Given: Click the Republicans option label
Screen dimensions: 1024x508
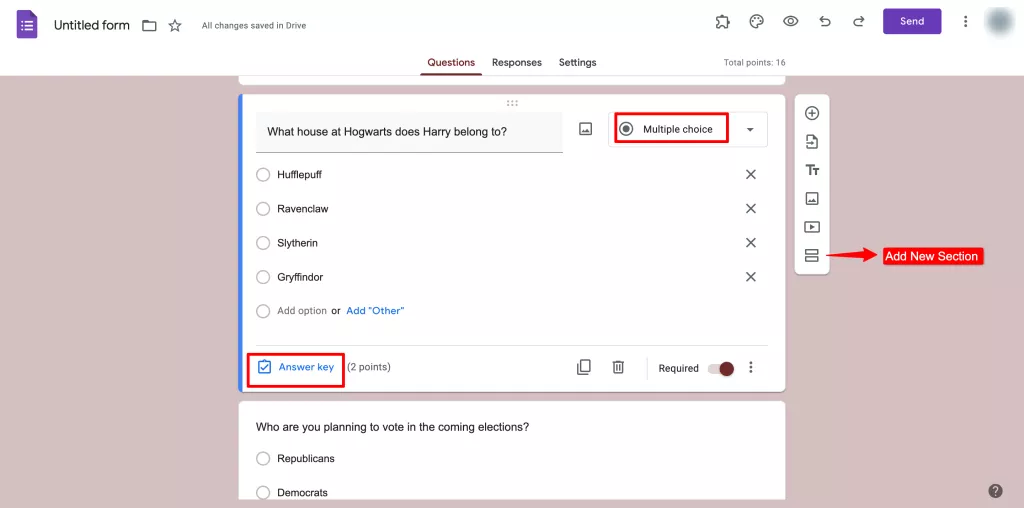Looking at the screenshot, I should (306, 458).
